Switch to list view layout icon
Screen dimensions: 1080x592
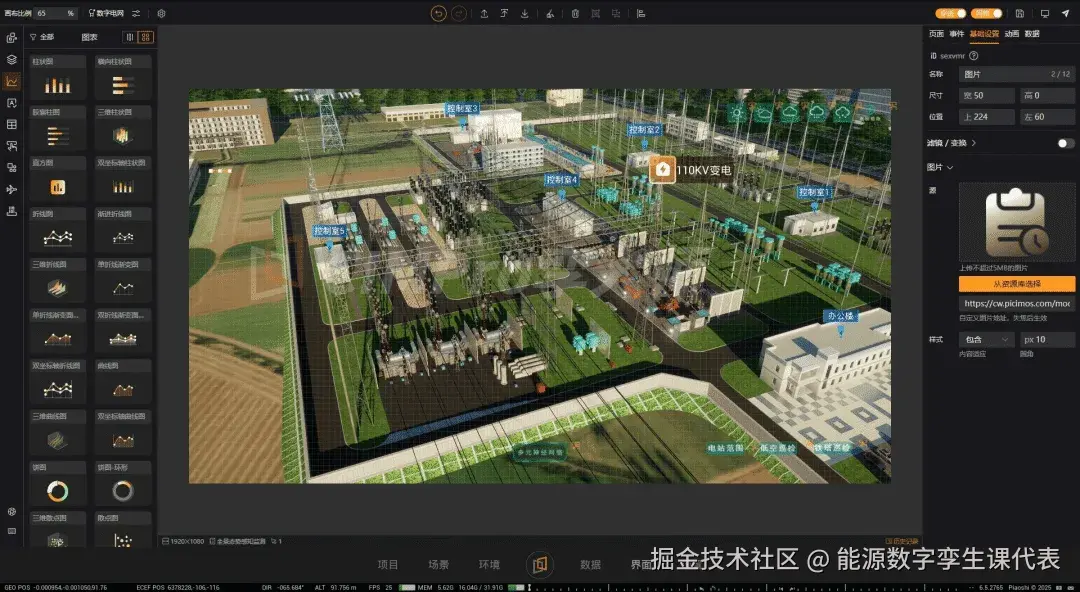click(x=129, y=37)
